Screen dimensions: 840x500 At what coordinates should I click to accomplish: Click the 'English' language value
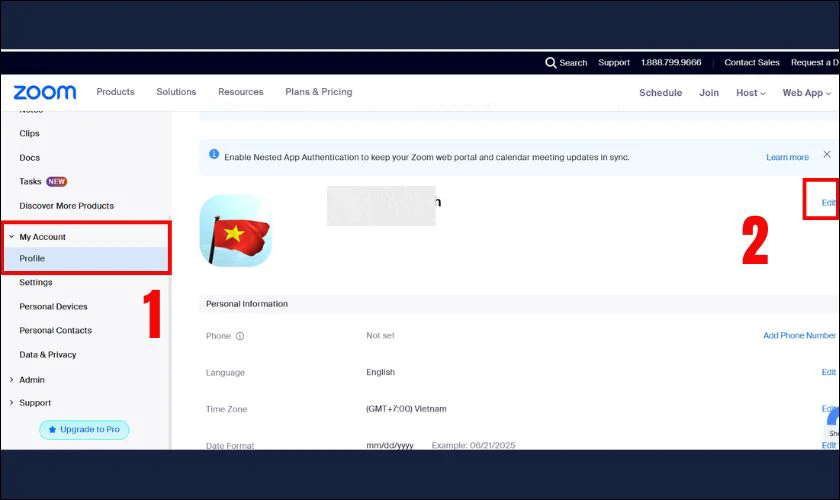coord(380,372)
